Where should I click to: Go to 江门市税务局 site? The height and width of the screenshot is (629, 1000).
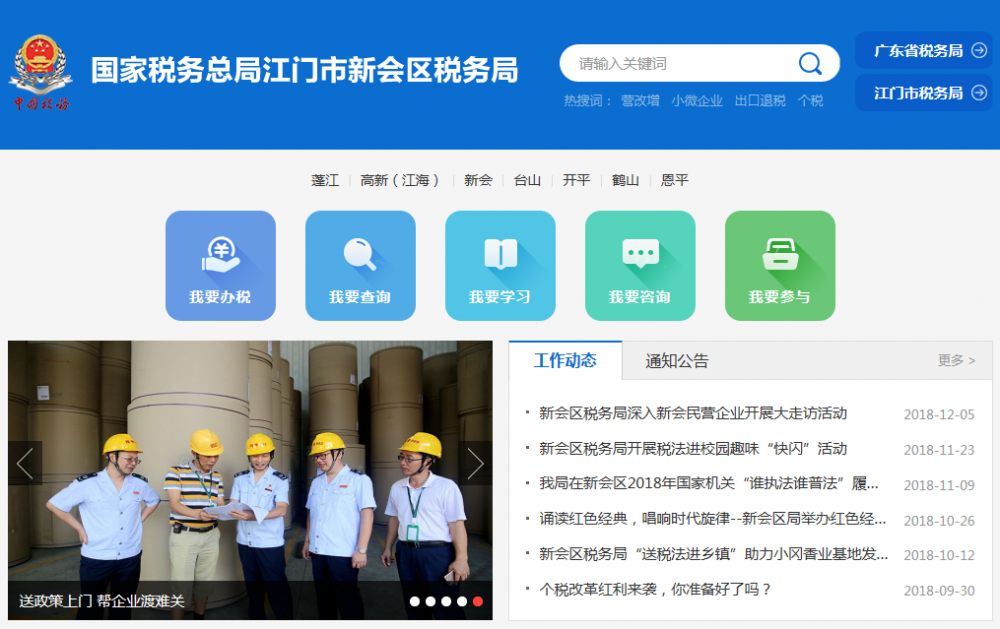[923, 93]
